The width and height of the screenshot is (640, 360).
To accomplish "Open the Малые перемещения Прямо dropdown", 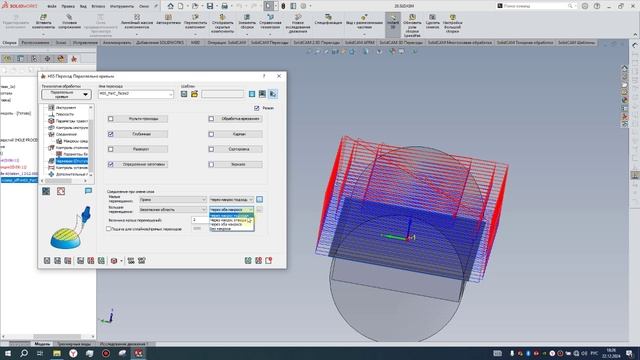I will pyautogui.click(x=173, y=200).
